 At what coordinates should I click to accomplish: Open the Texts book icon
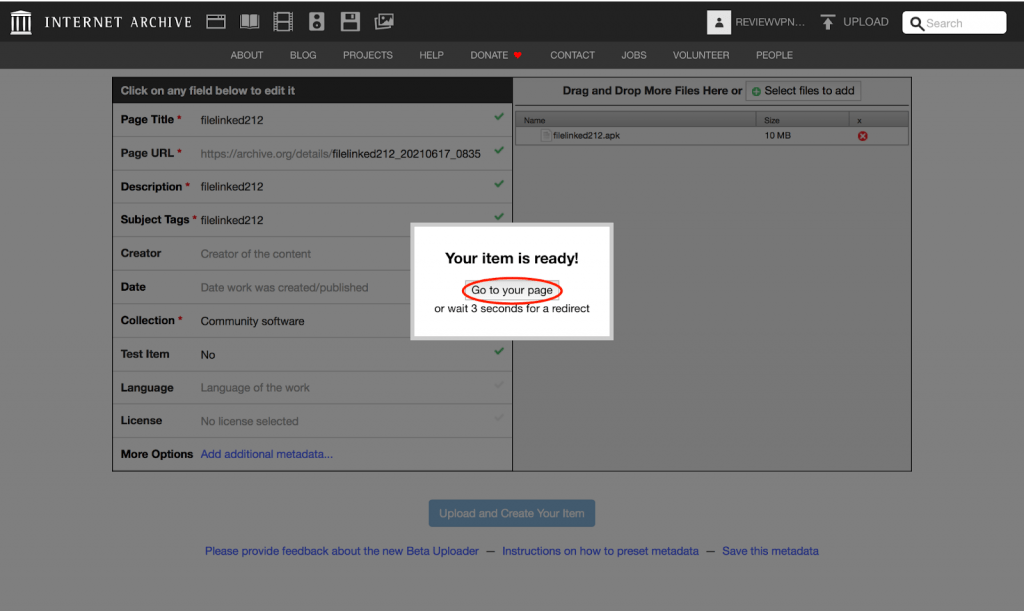tap(249, 22)
